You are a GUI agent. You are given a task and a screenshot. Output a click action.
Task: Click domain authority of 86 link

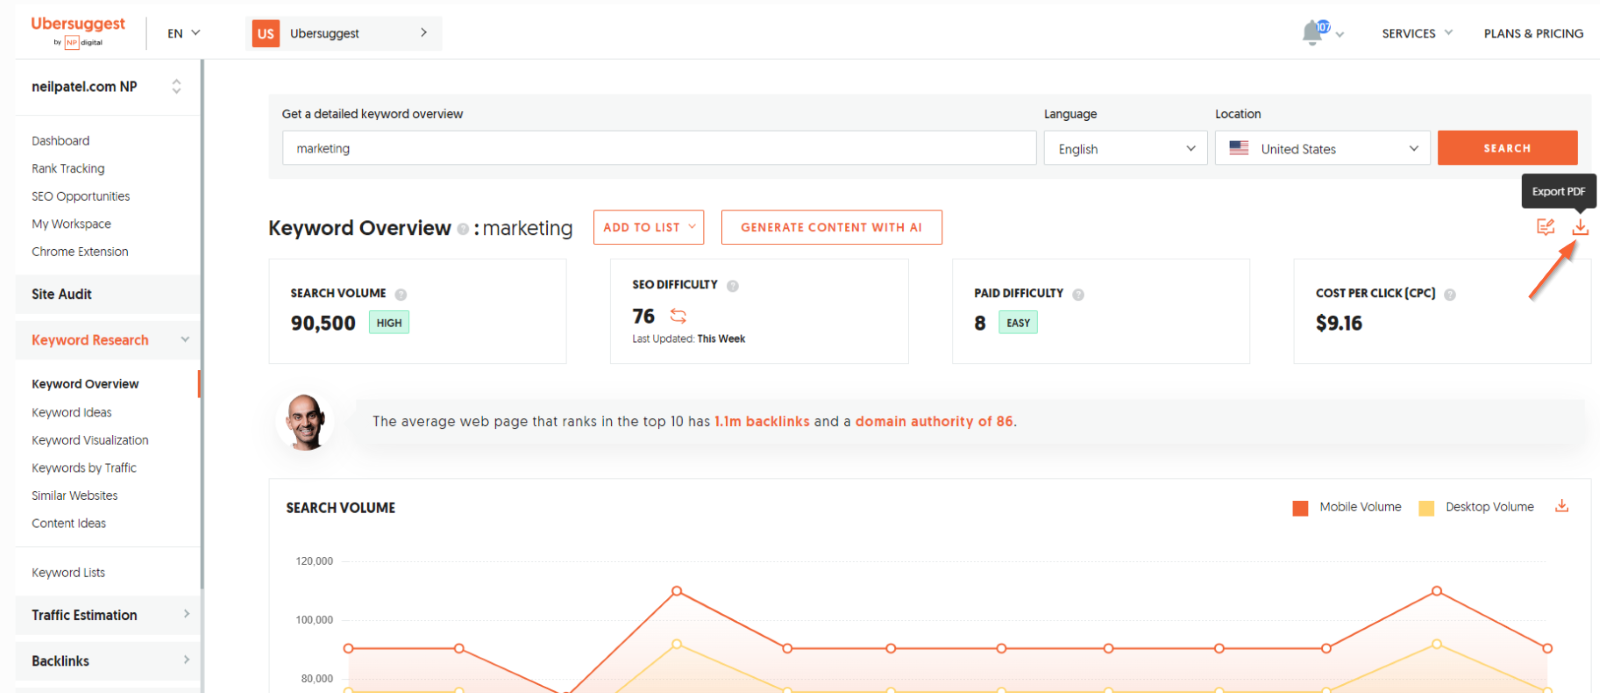tap(934, 422)
